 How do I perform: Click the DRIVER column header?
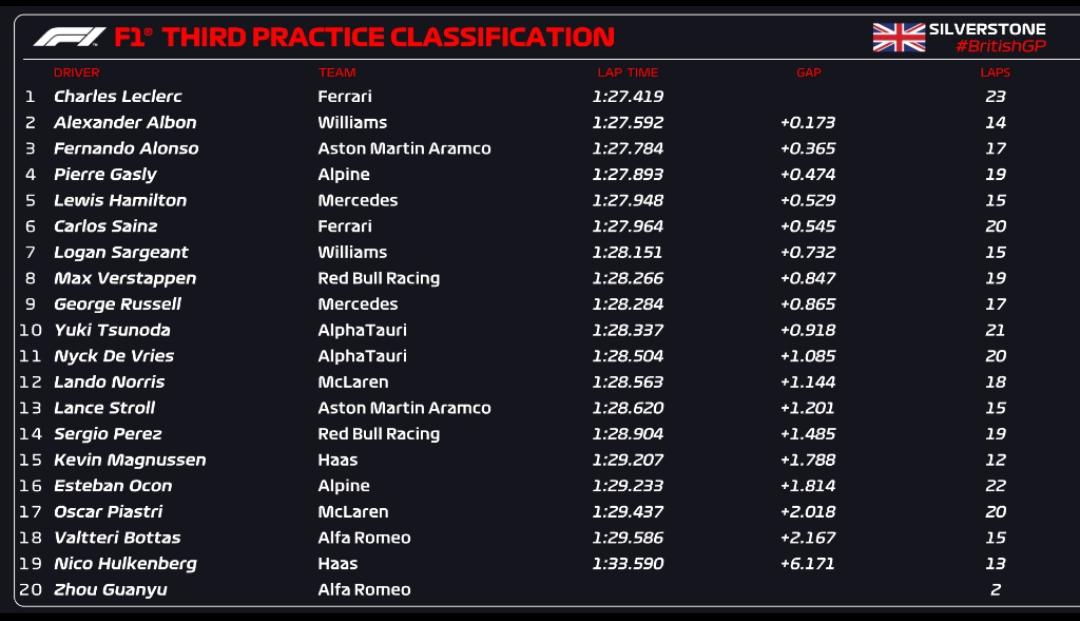76,73
